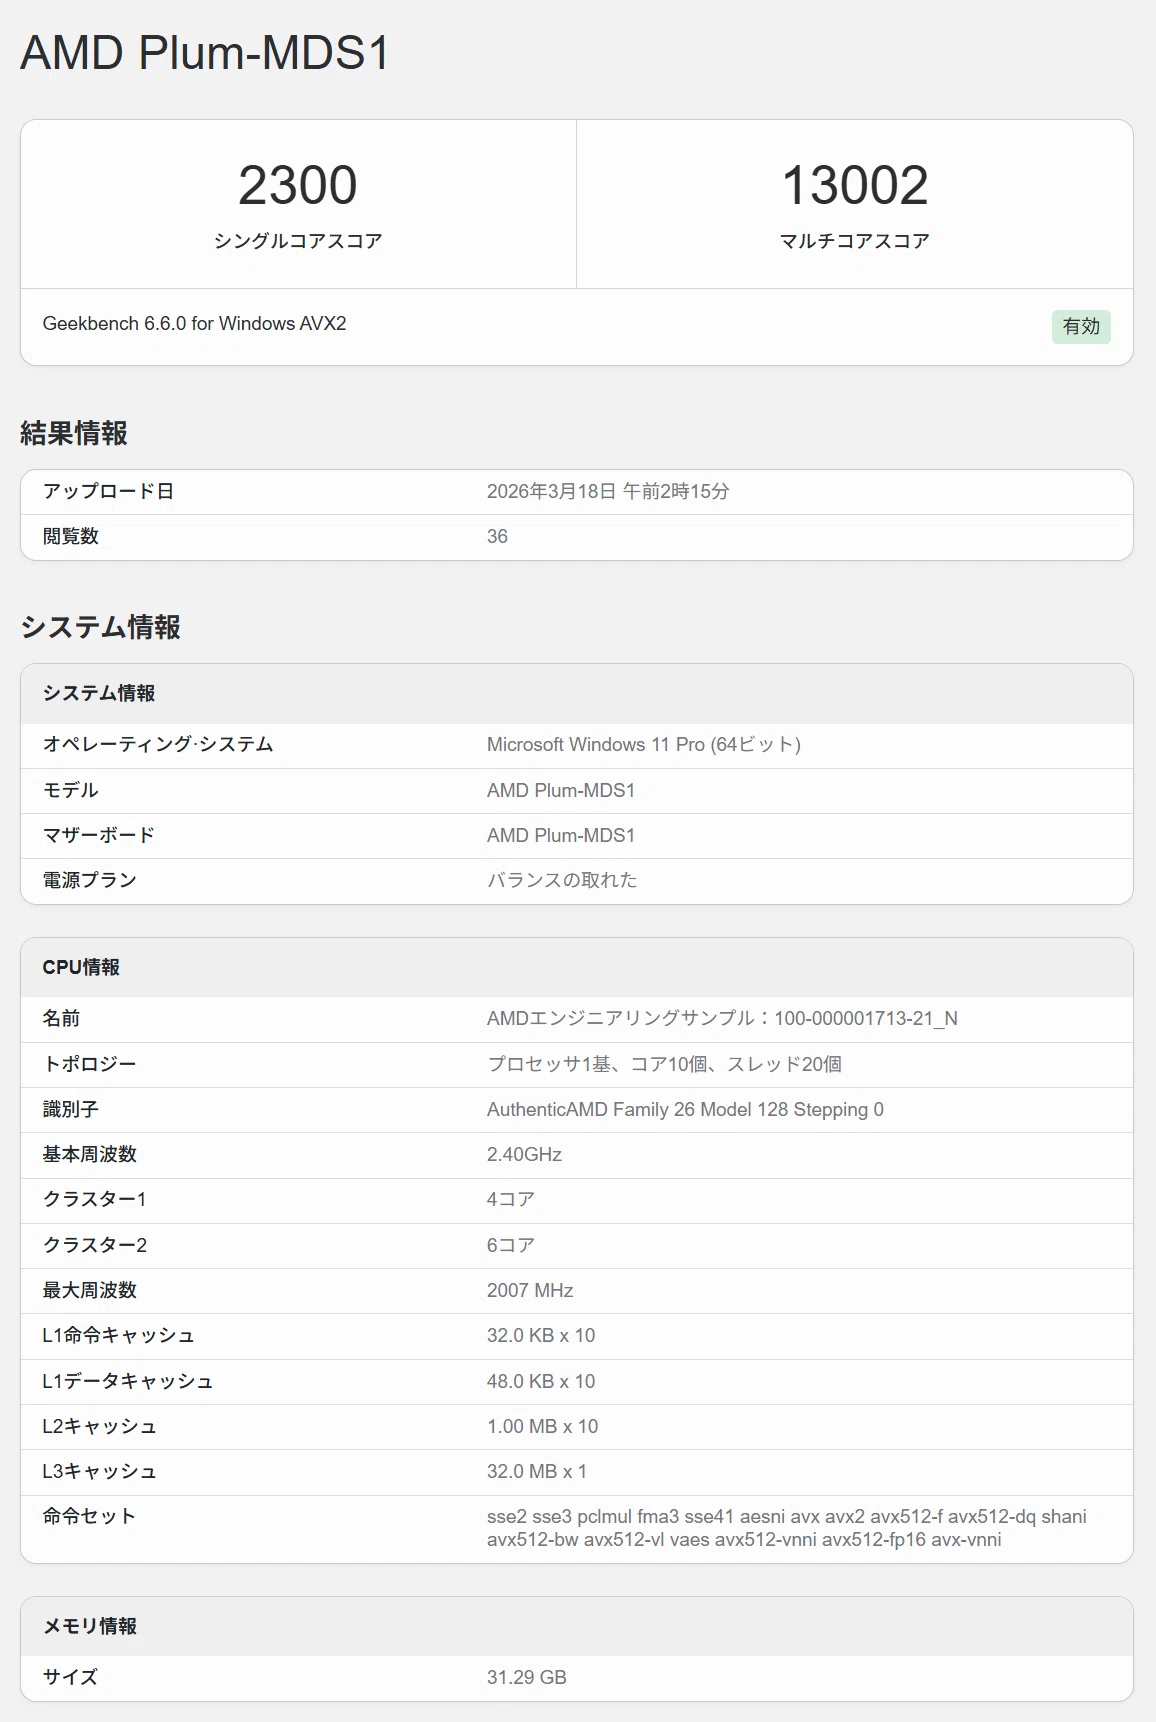Click the トポロジー value with コア10個
The width and height of the screenshot is (1156, 1722).
click(x=664, y=1064)
